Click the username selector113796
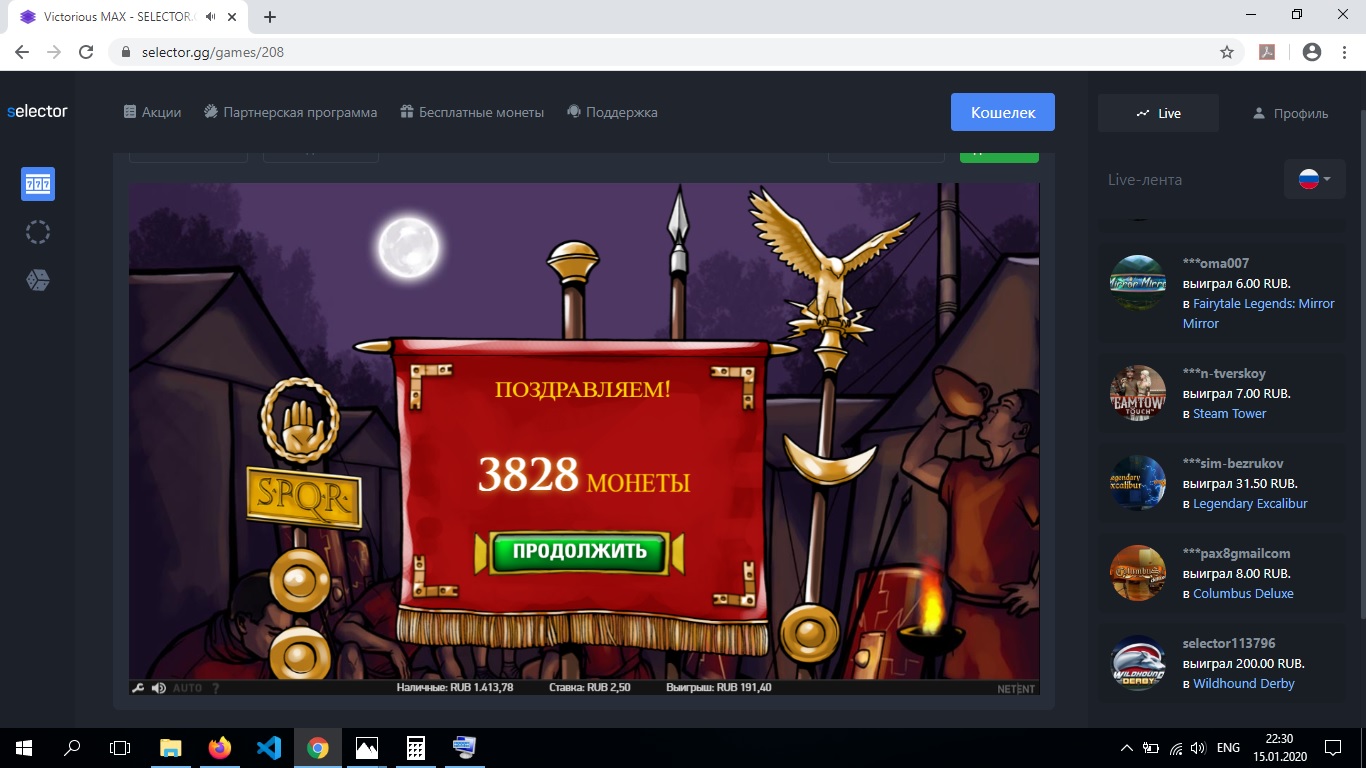 [1229, 643]
